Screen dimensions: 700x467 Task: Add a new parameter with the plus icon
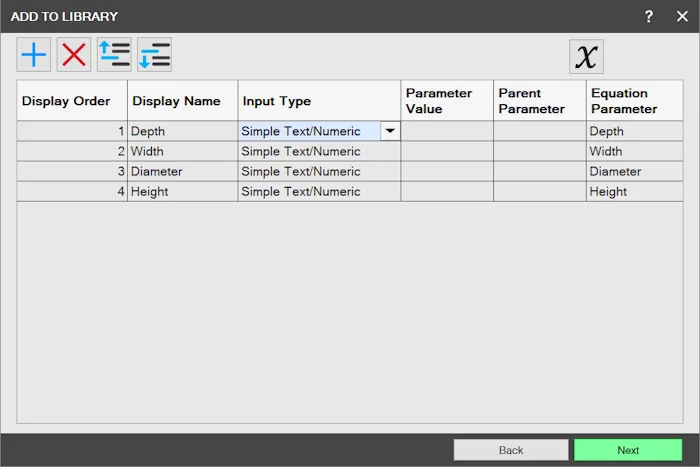point(33,55)
